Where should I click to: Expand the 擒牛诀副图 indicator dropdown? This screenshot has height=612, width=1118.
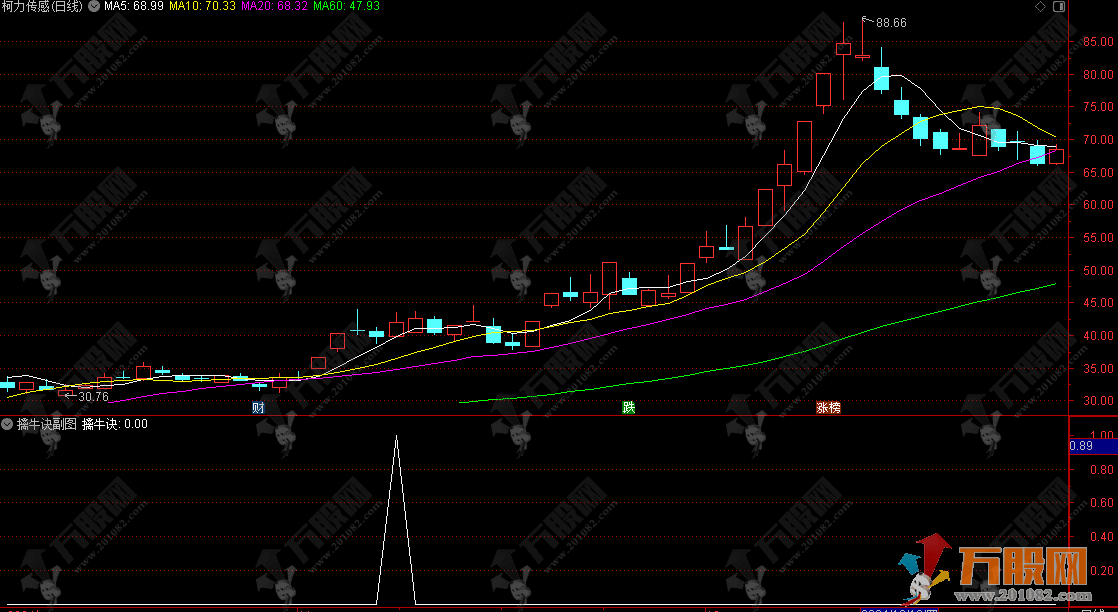coord(7,424)
